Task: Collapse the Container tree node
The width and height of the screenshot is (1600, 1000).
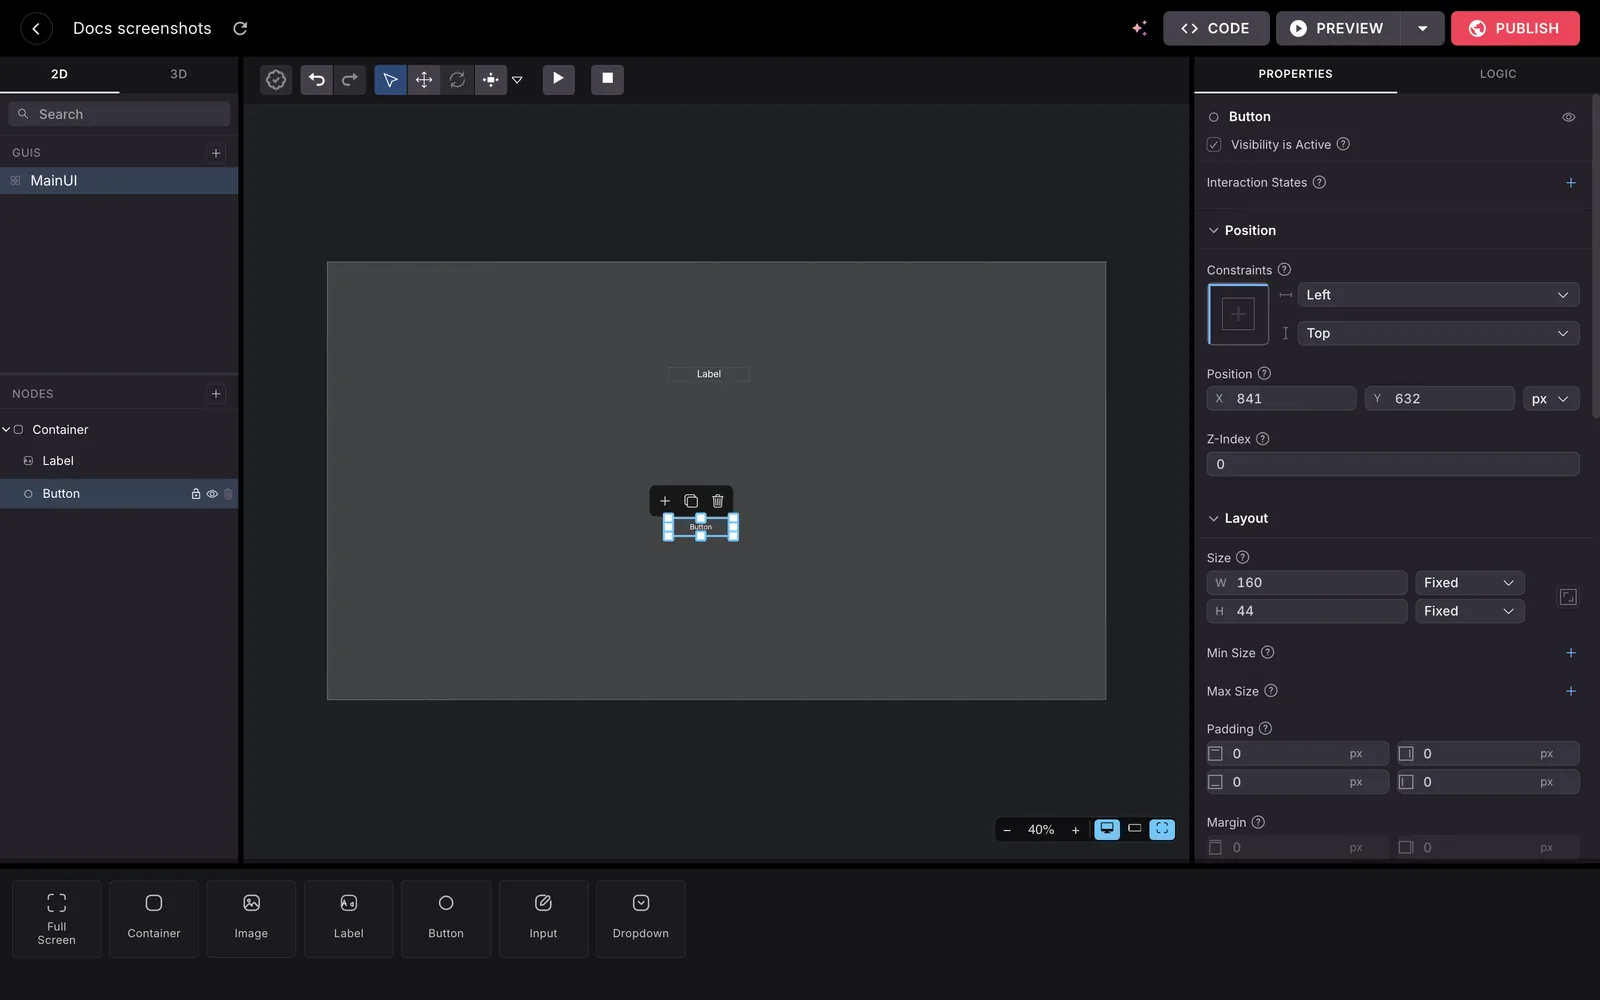Action: point(6,430)
